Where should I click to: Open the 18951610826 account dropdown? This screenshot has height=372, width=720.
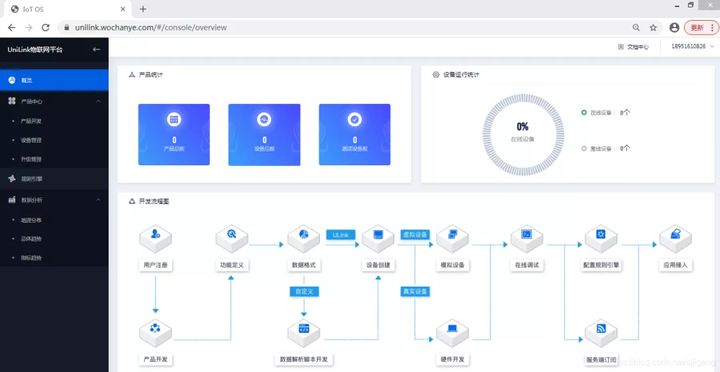(693, 46)
